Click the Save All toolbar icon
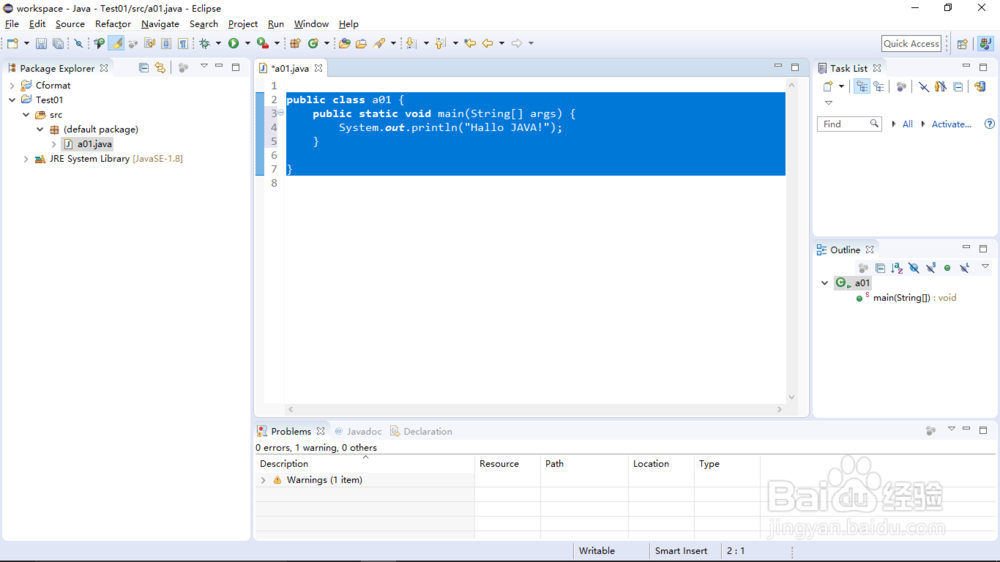1000x562 pixels. [x=58, y=43]
